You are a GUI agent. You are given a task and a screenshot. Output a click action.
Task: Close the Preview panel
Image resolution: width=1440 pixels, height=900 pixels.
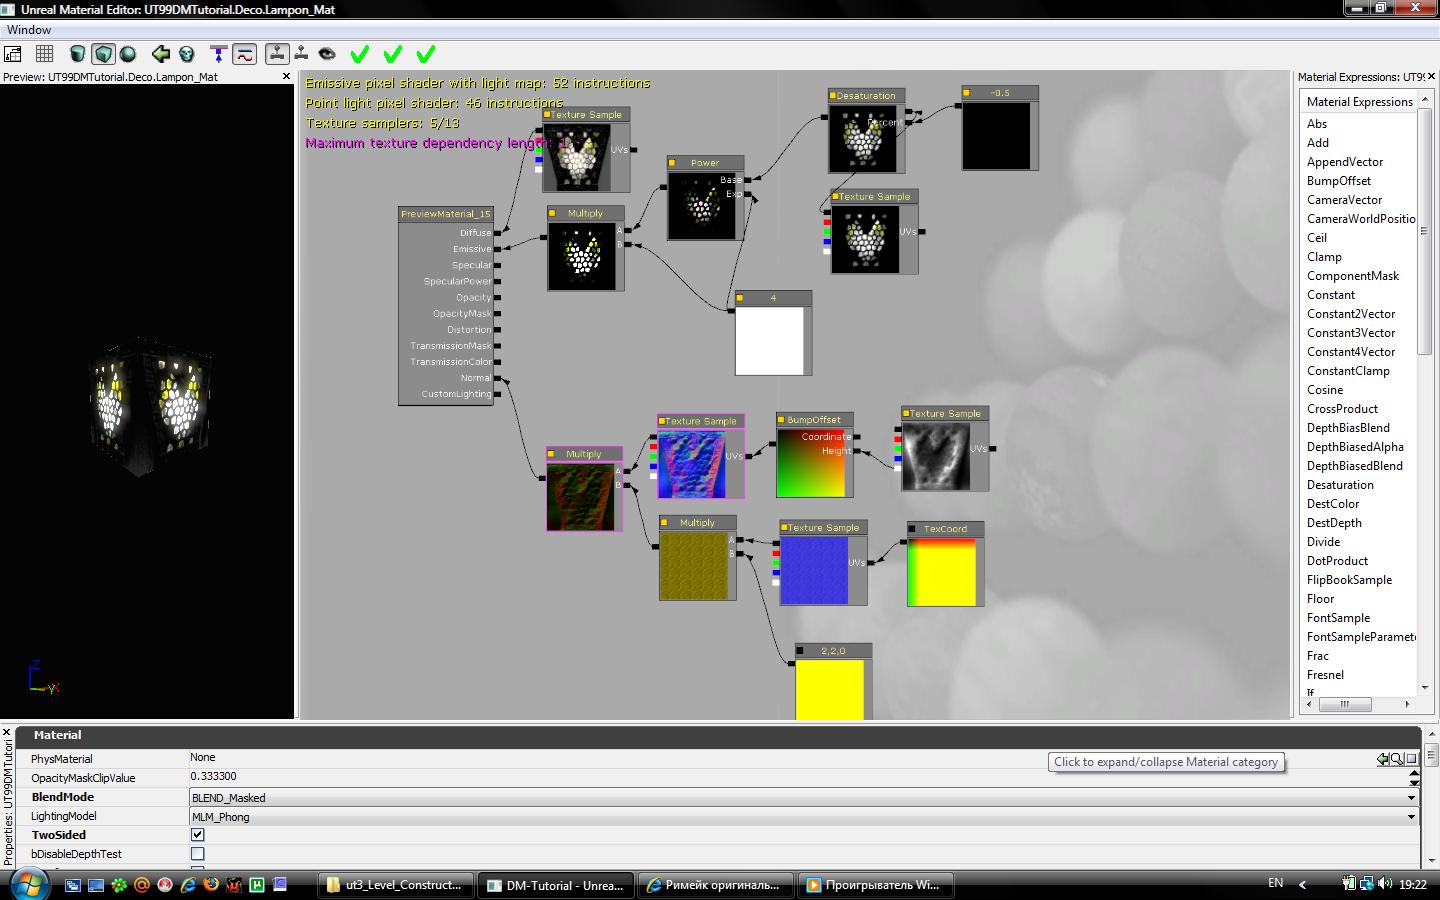[x=286, y=76]
